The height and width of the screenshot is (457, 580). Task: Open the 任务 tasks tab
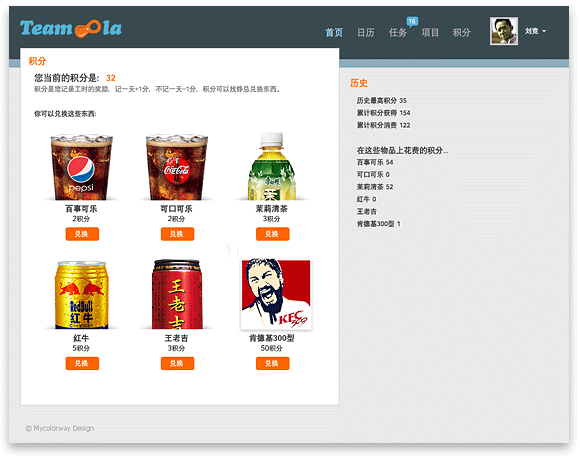(398, 33)
